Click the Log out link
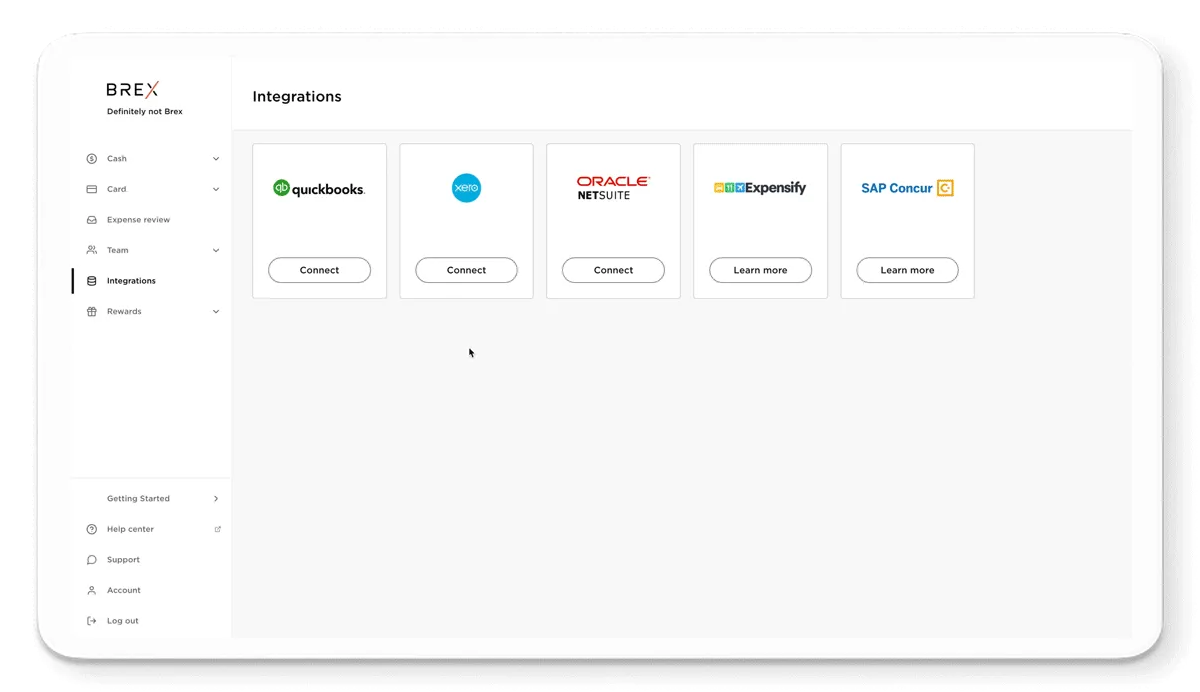Viewport: 1200px width, 692px height. pyautogui.click(x=123, y=621)
